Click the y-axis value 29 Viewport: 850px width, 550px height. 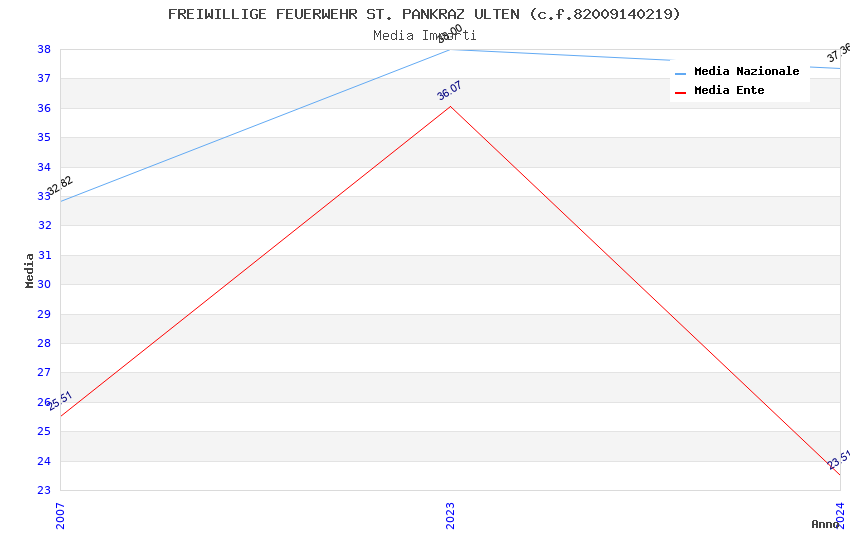pos(44,314)
